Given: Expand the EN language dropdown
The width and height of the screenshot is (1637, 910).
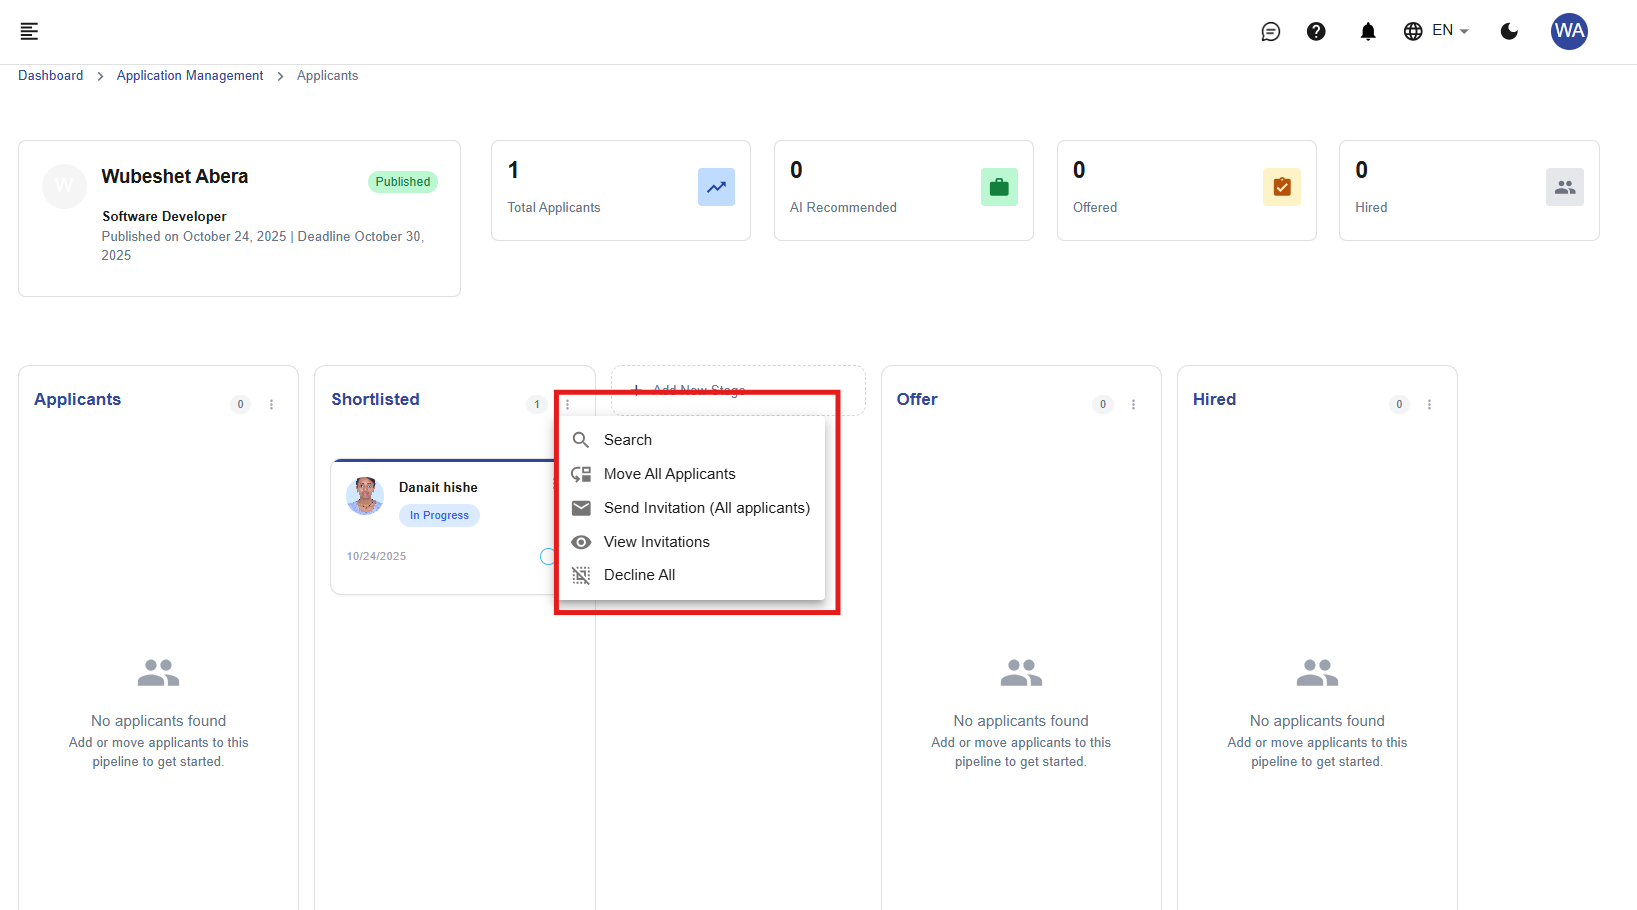Looking at the screenshot, I should [1436, 31].
